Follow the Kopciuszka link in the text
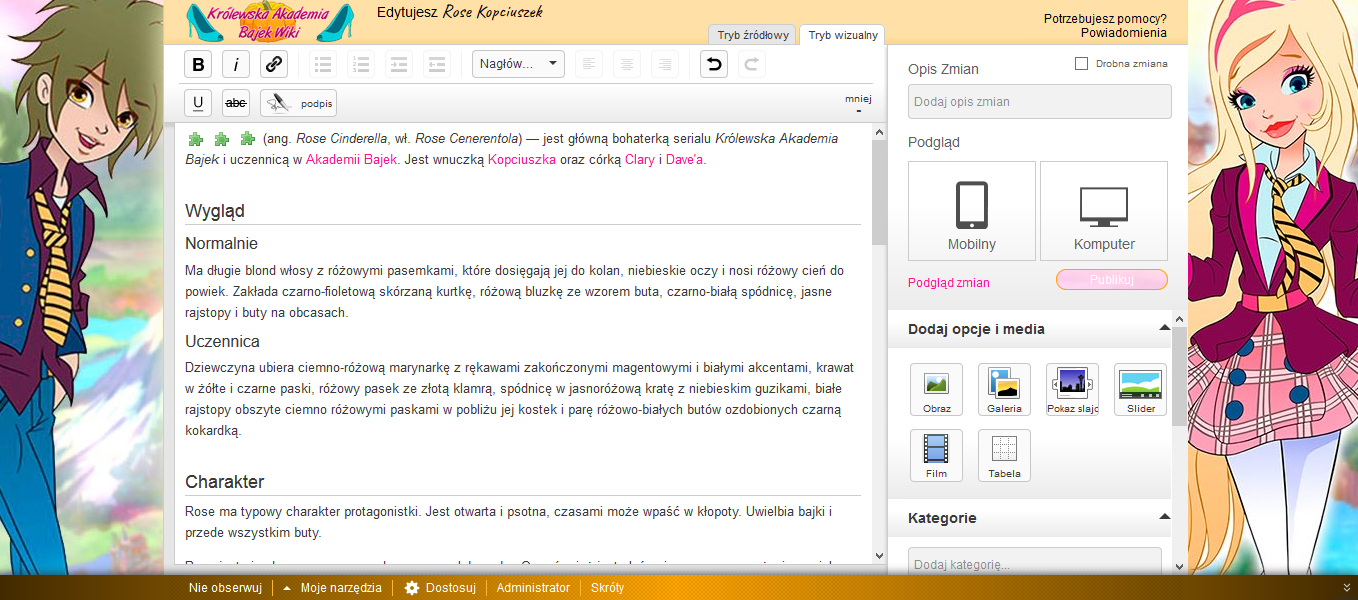 click(x=522, y=159)
